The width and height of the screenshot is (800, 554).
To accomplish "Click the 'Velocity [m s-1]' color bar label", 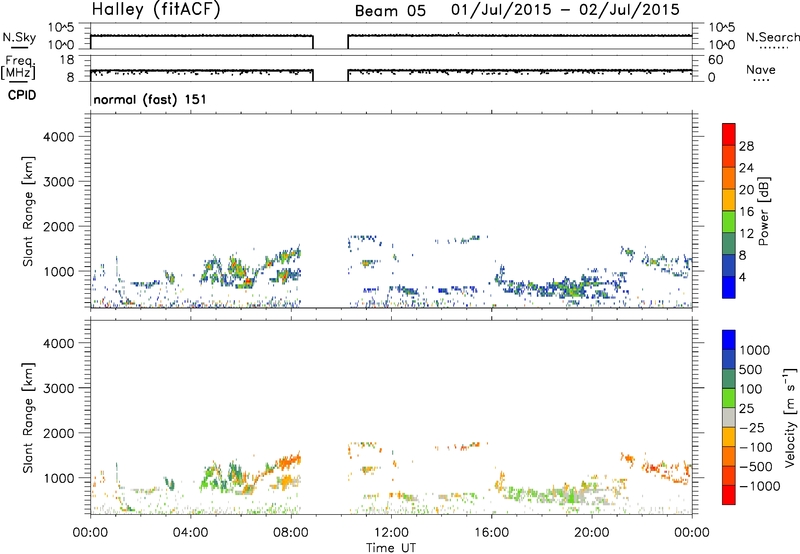I will tap(790, 417).
